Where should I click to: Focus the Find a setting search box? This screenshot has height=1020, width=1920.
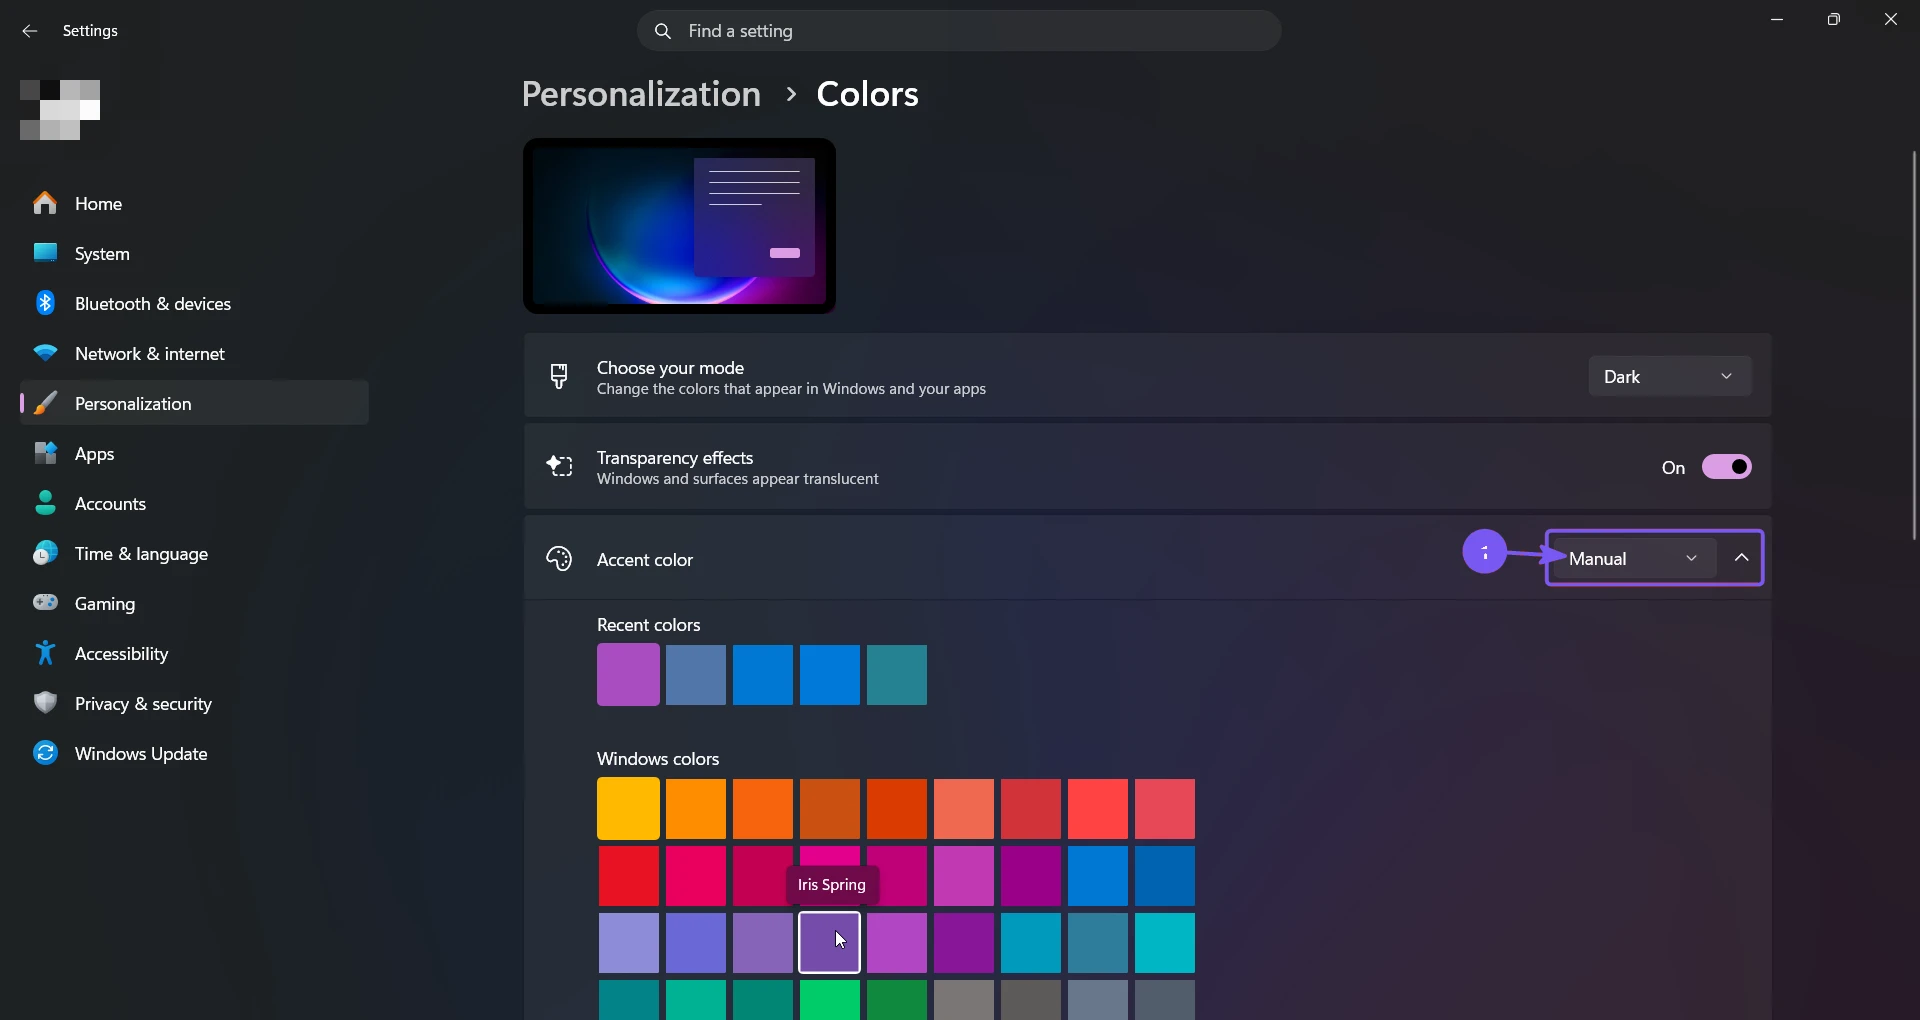tap(959, 31)
